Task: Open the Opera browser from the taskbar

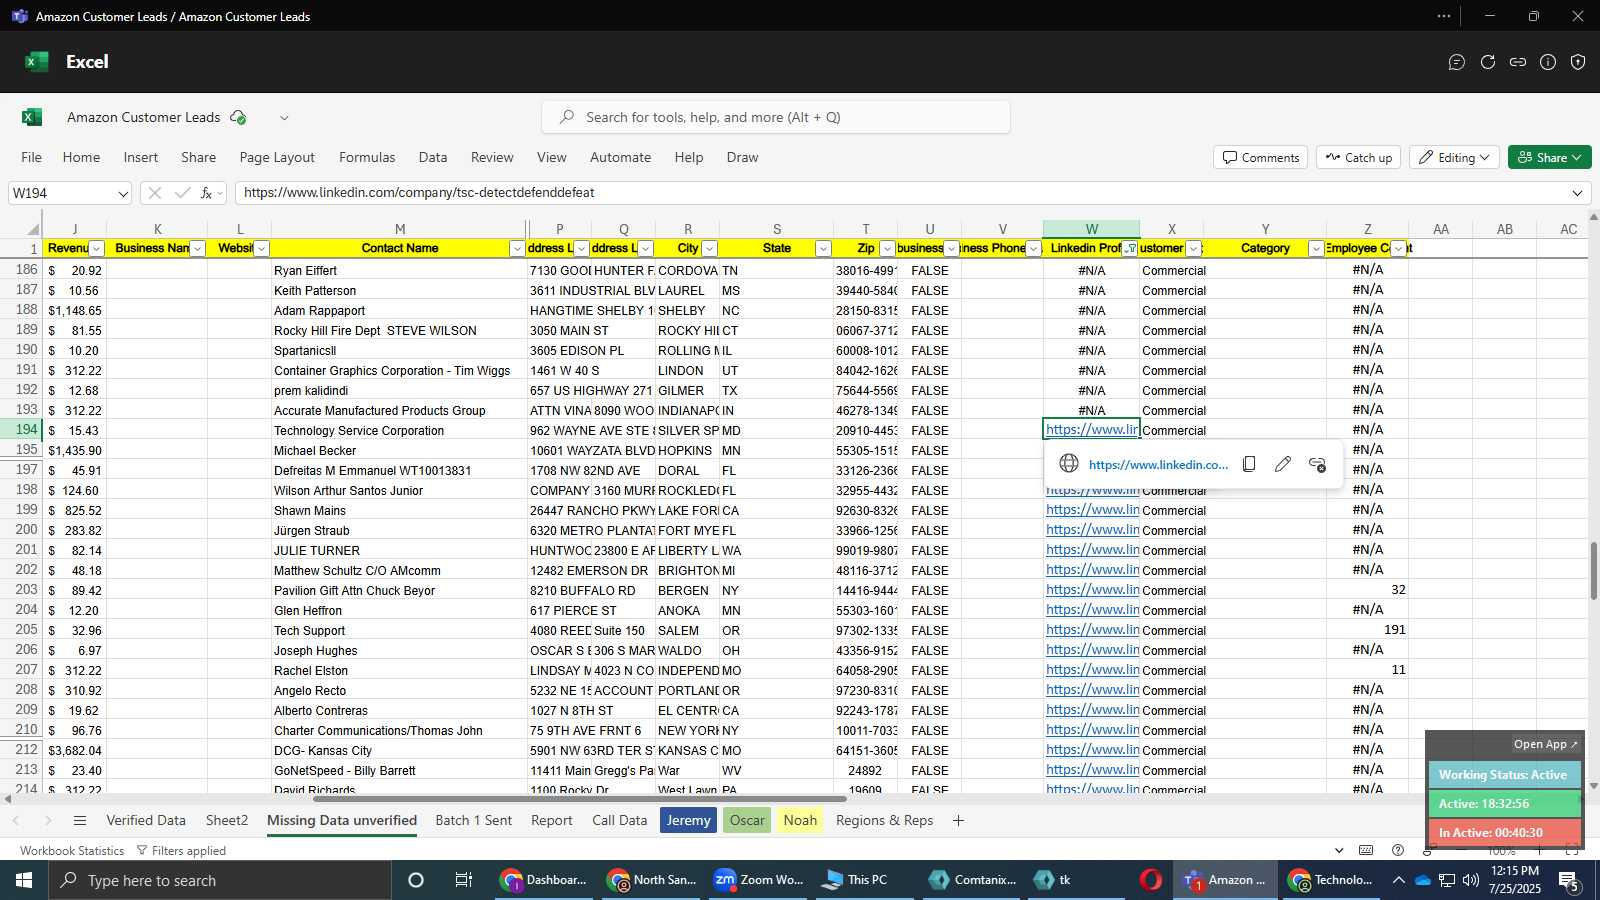Action: pyautogui.click(x=1150, y=880)
